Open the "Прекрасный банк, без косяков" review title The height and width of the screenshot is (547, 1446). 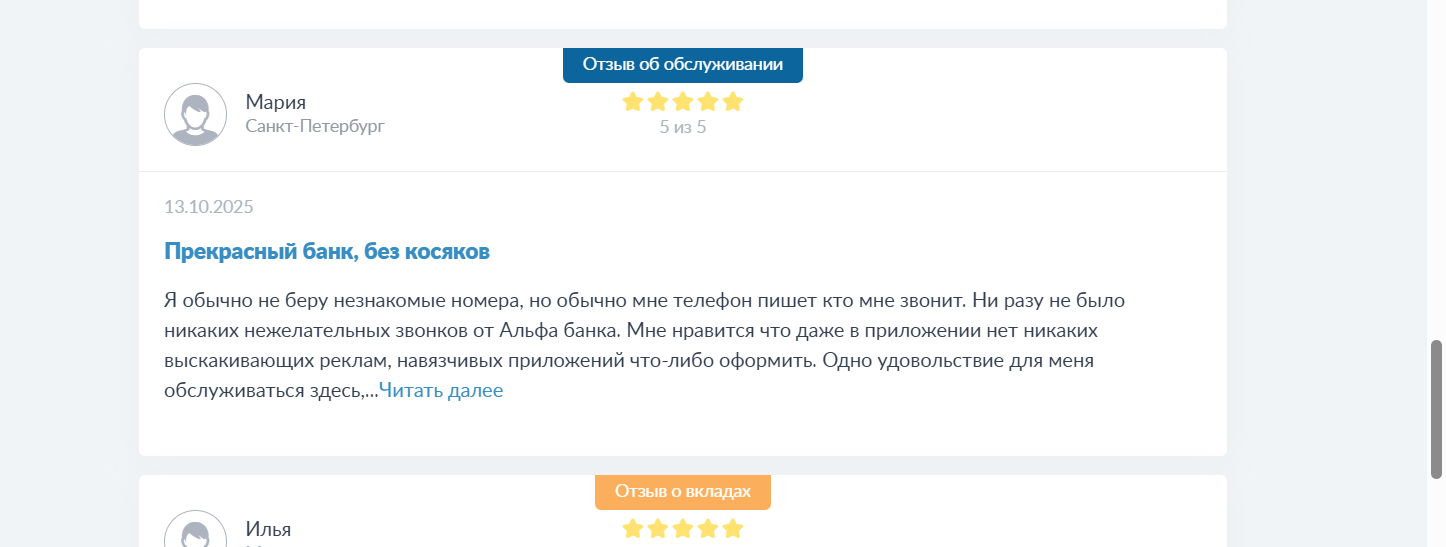[327, 252]
